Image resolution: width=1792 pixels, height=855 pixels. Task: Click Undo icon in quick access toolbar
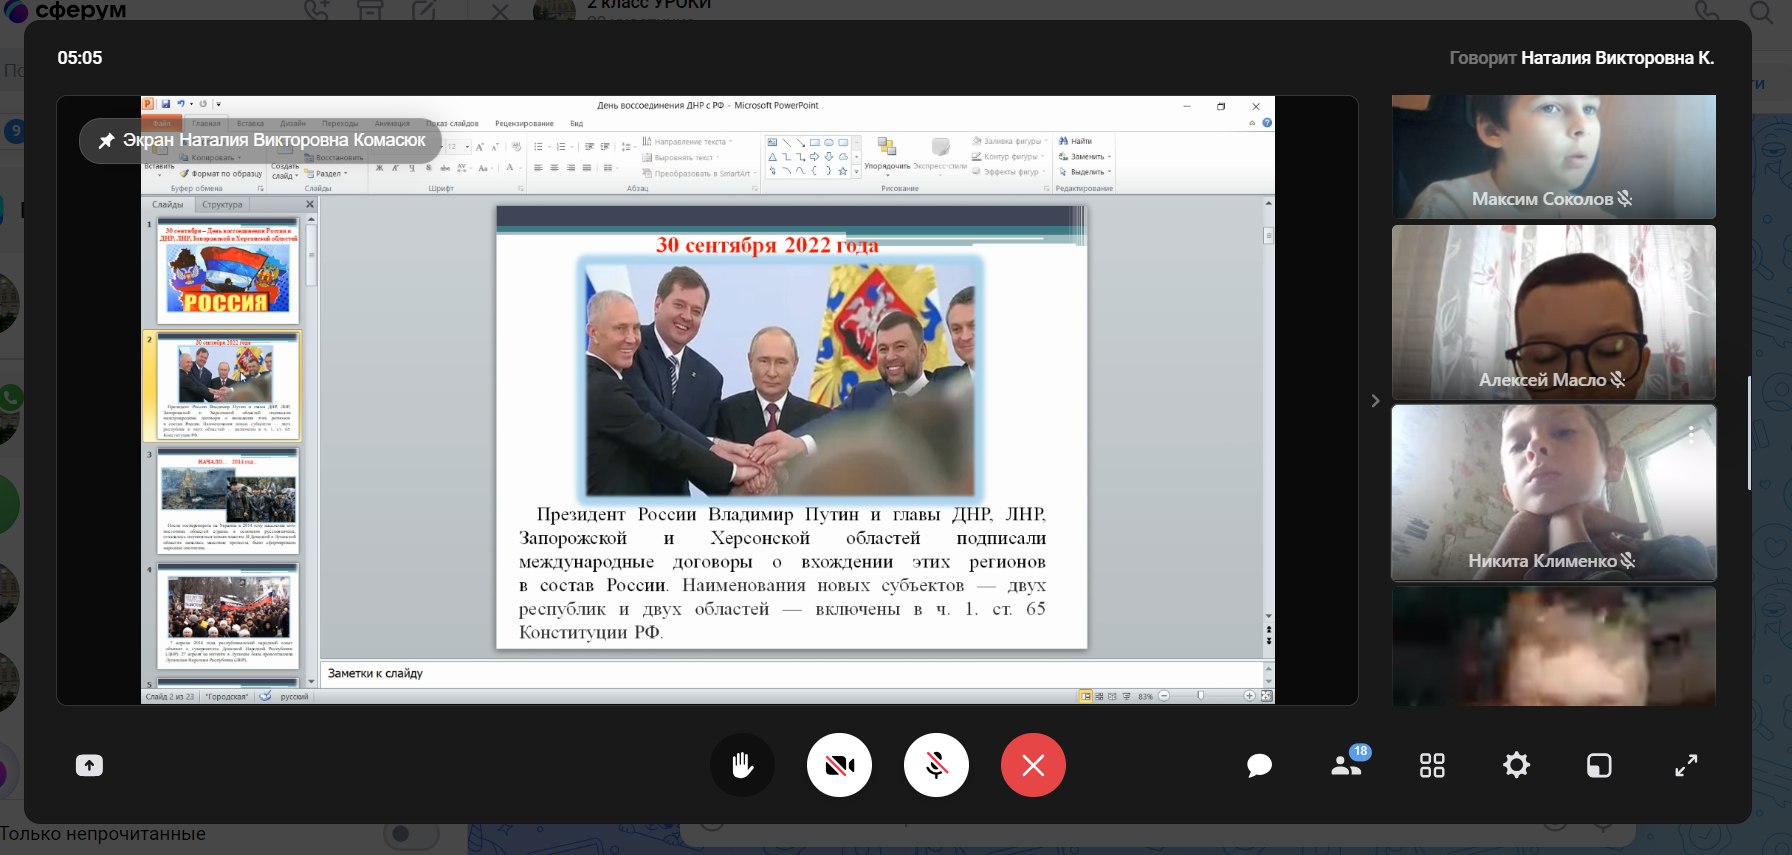coord(181,104)
